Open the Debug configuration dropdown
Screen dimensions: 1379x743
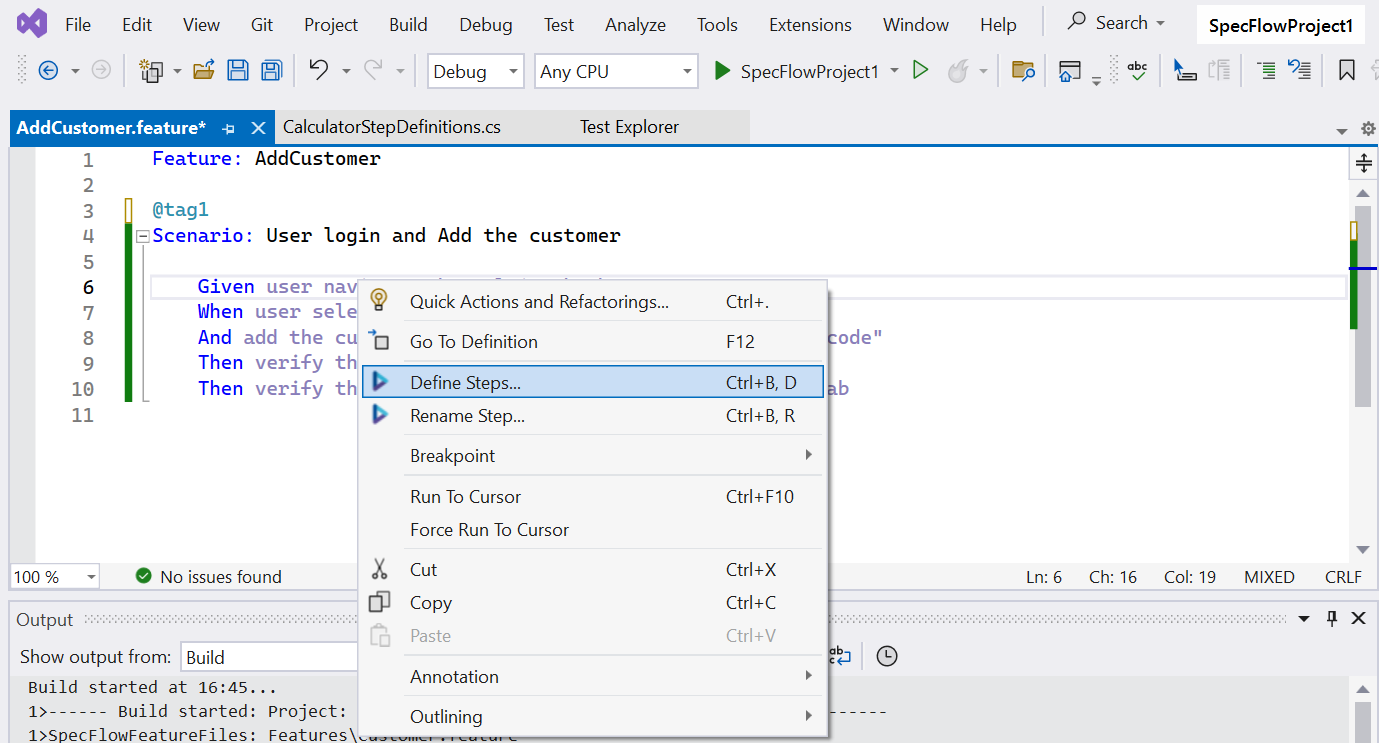point(476,72)
